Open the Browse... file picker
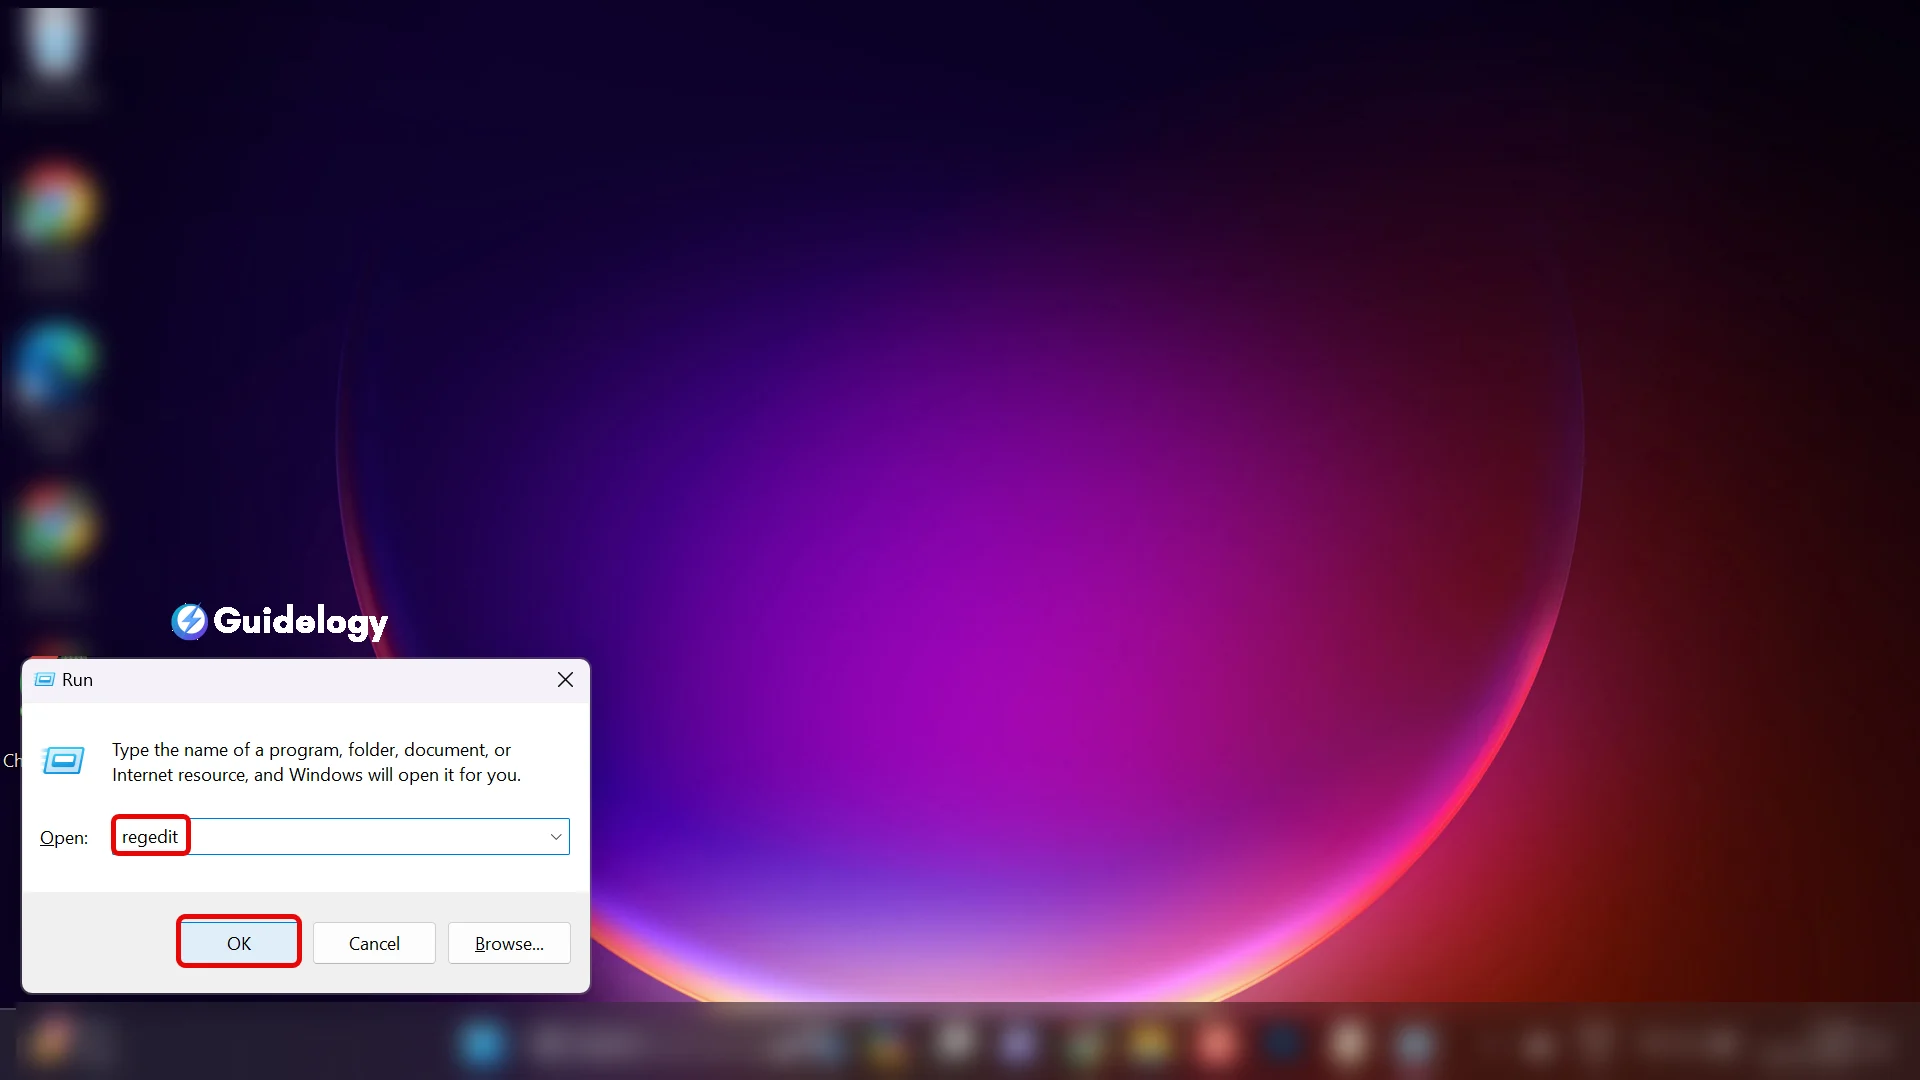The width and height of the screenshot is (1920, 1080). tap(509, 943)
